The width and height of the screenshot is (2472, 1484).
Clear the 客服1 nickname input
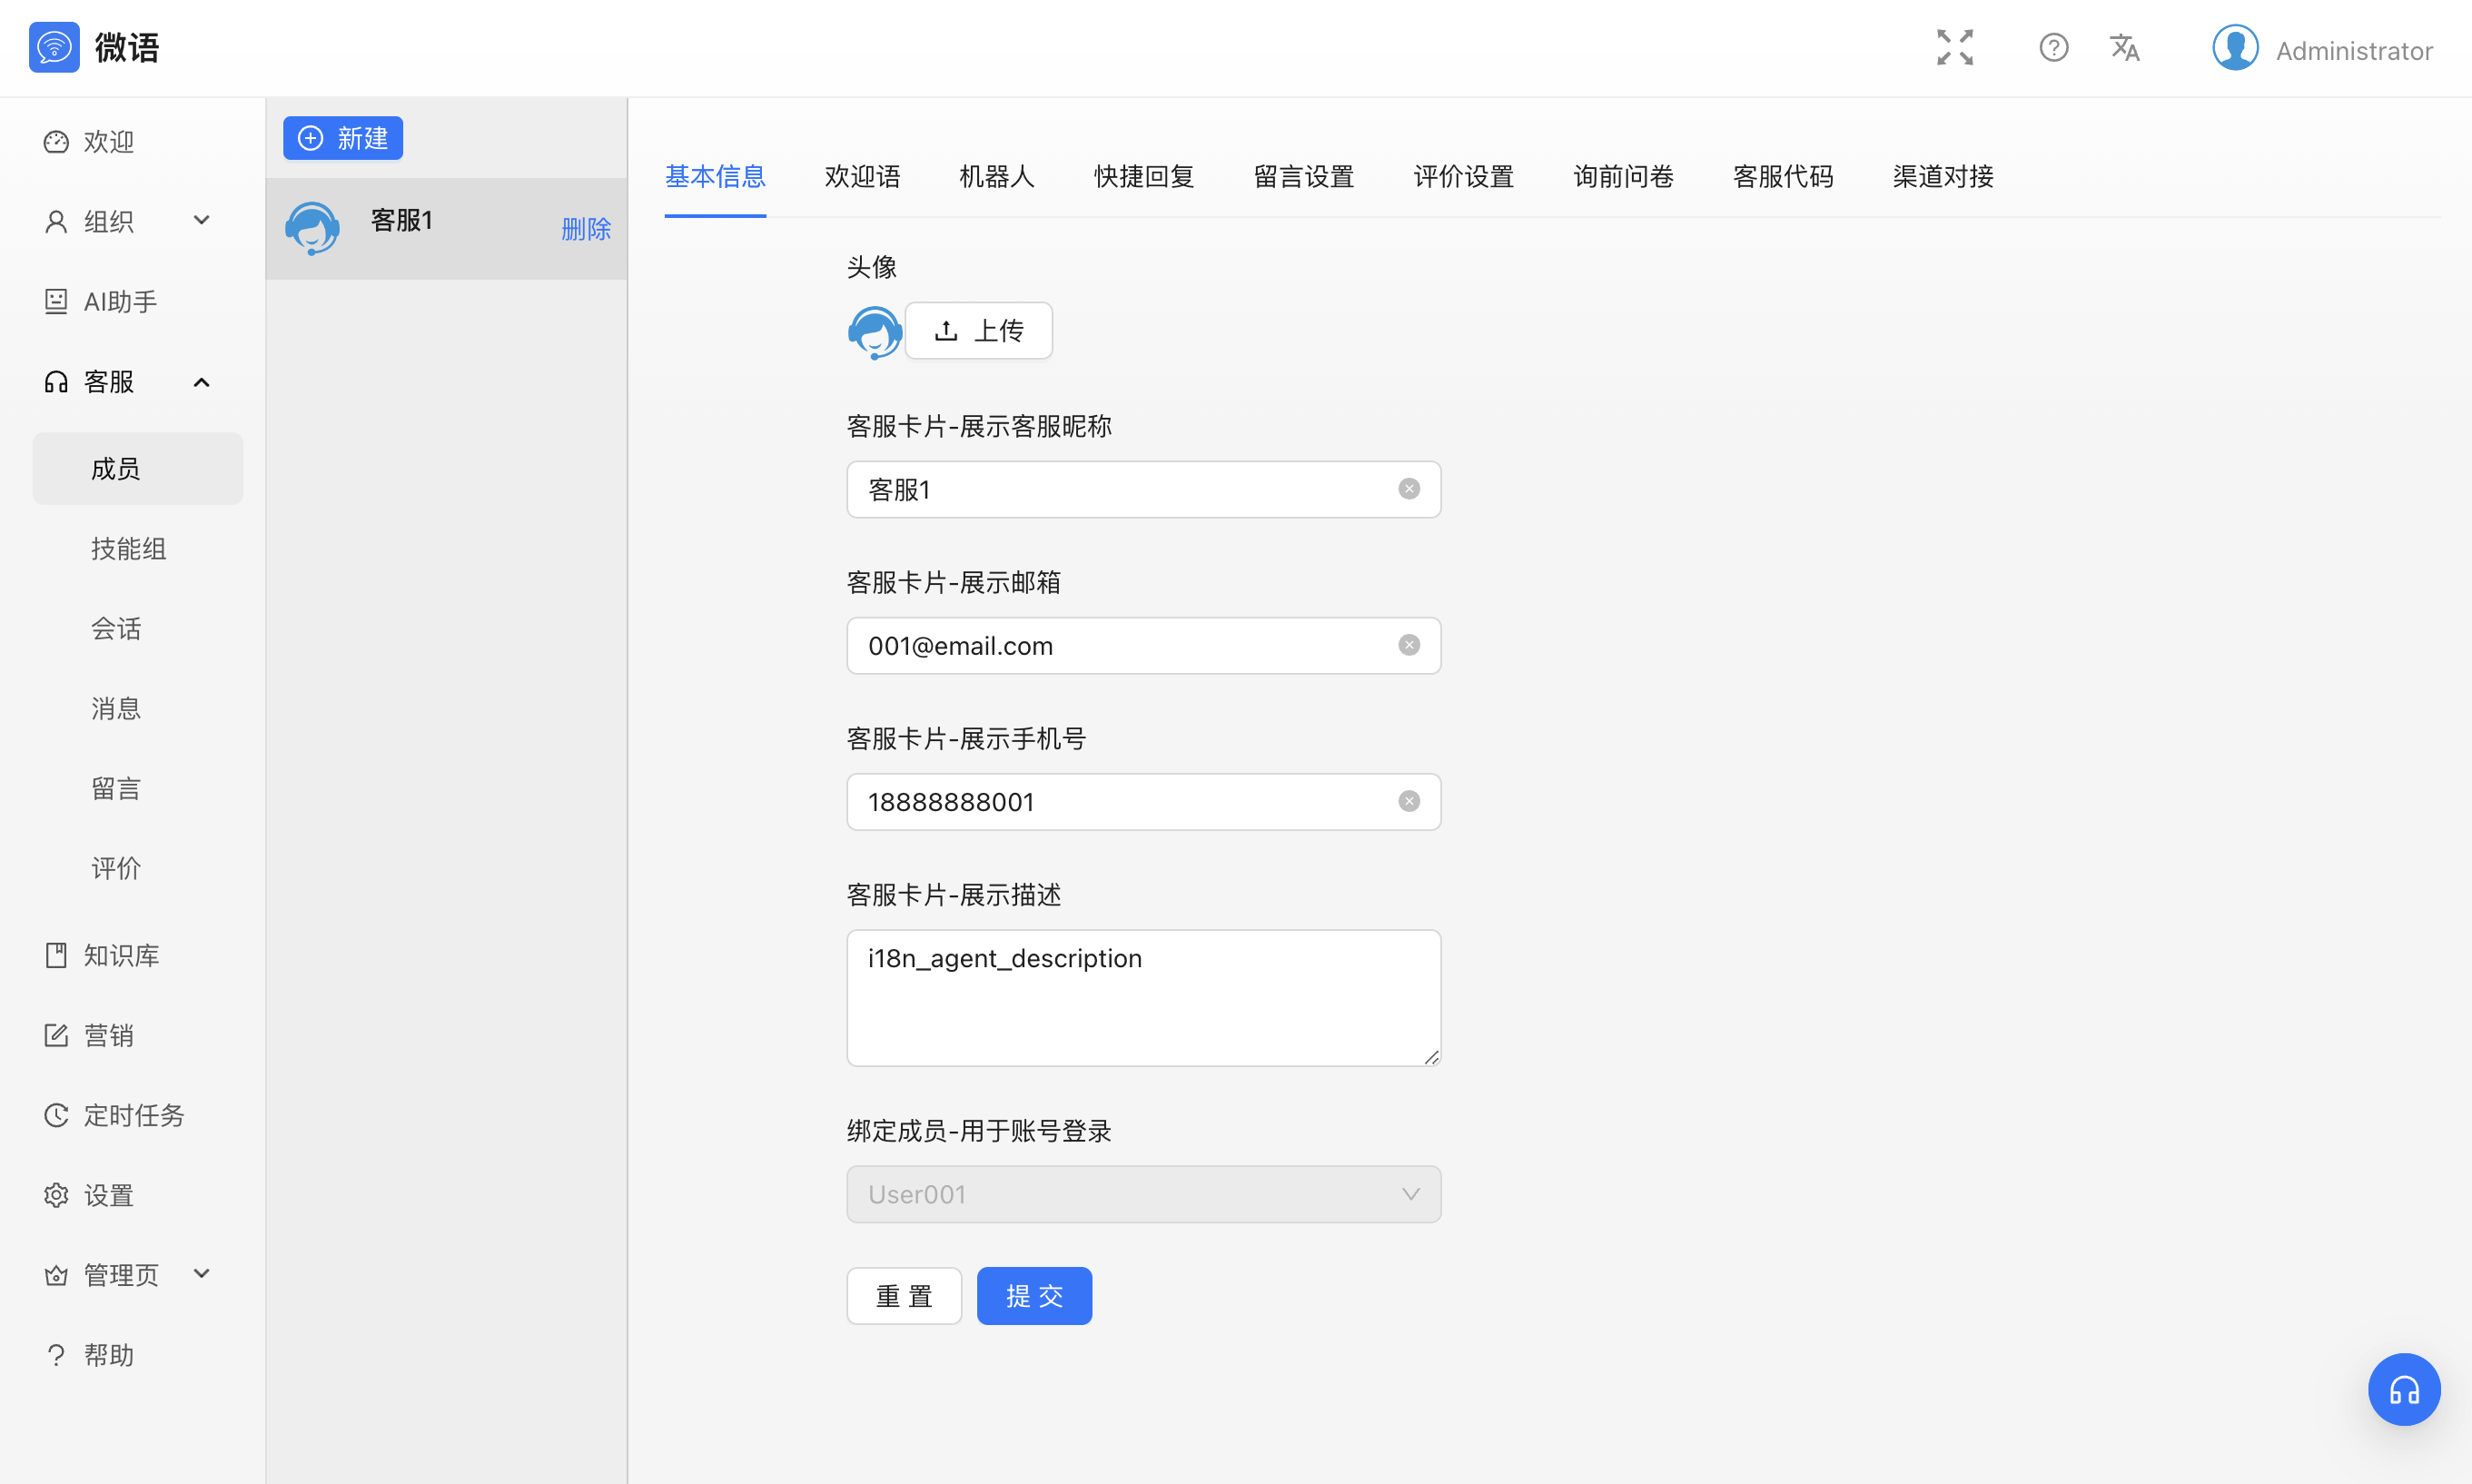click(x=1409, y=488)
